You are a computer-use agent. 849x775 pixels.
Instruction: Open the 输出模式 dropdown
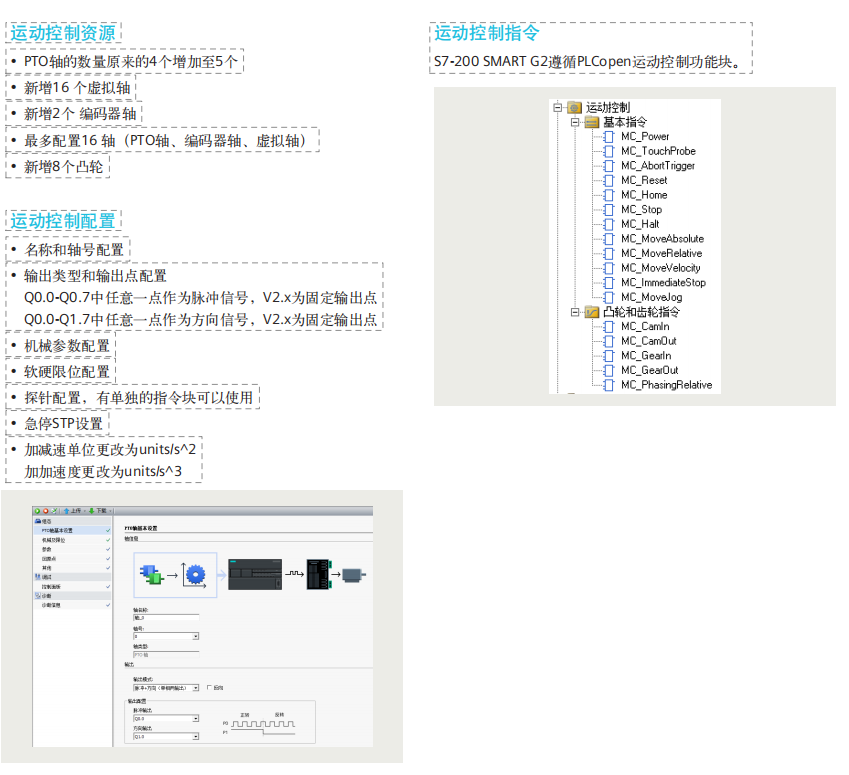pyautogui.click(x=195, y=688)
